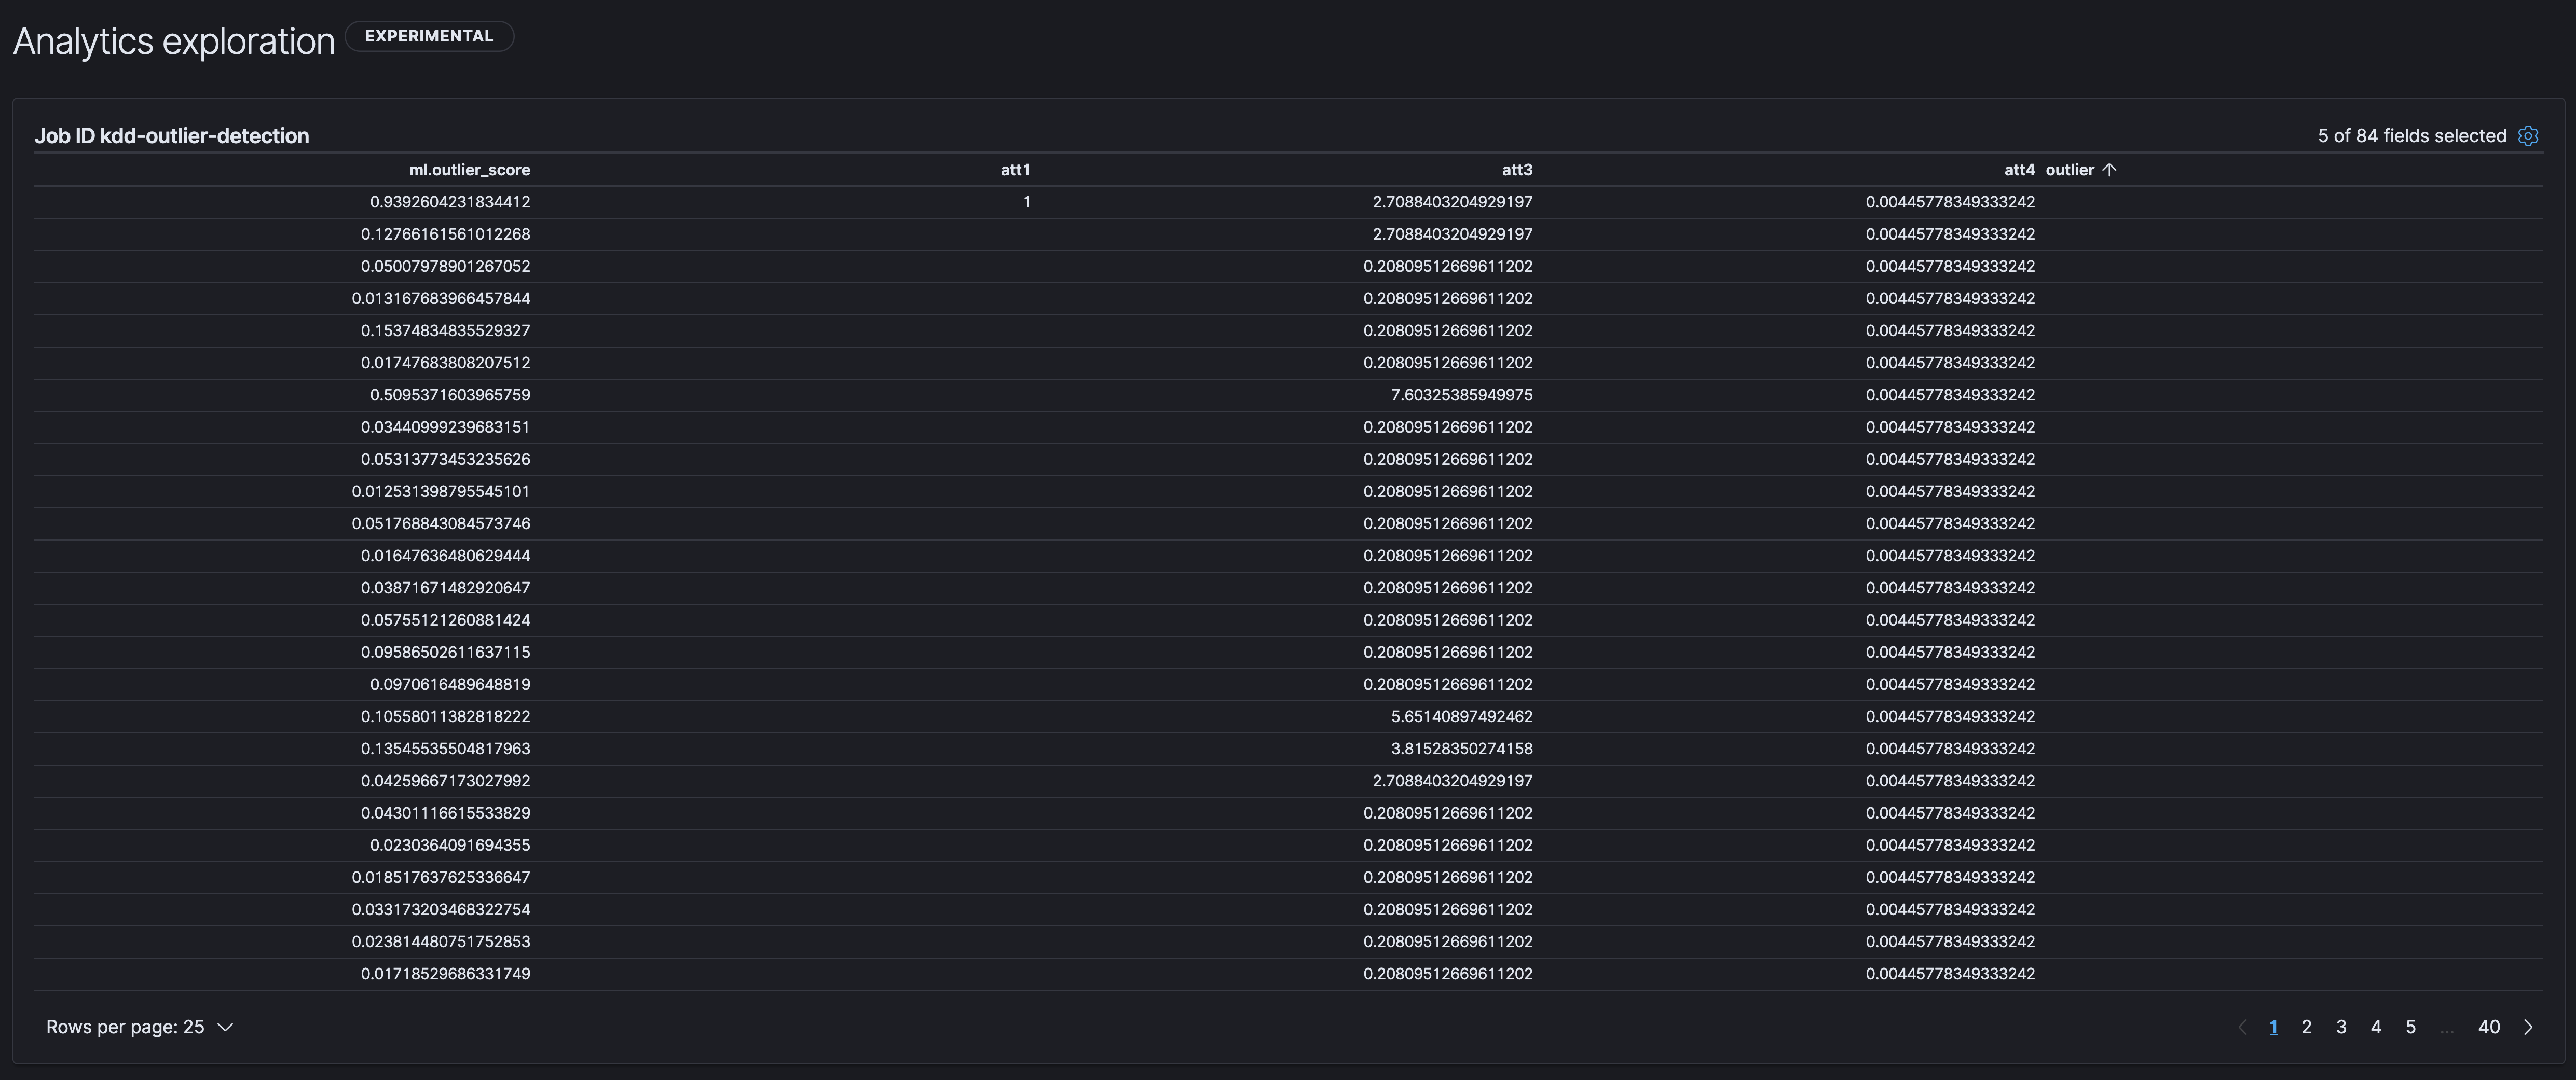Open the columns settings gear icon

[x=2529, y=136]
